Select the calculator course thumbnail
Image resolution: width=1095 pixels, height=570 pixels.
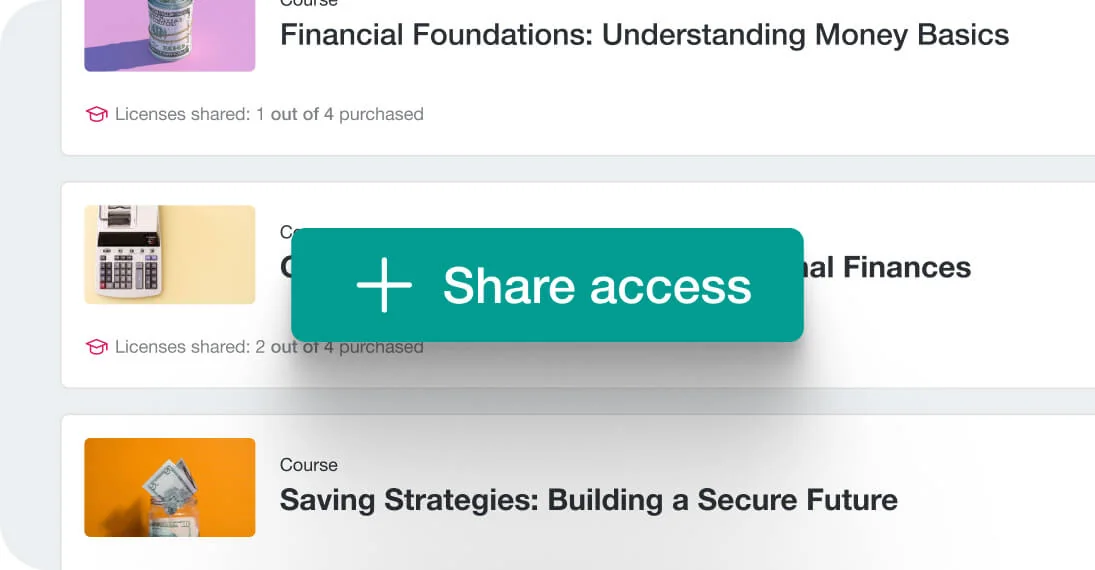click(169, 254)
